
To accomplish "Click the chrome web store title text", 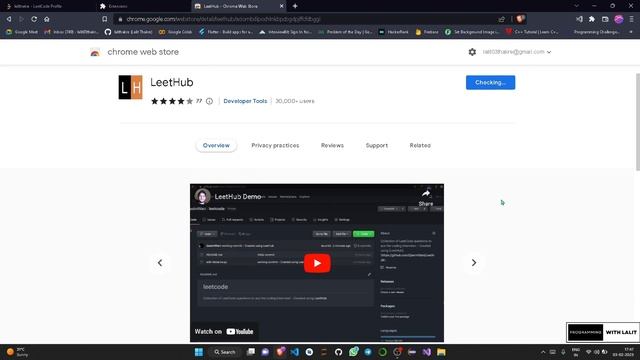I will point(143,52).
